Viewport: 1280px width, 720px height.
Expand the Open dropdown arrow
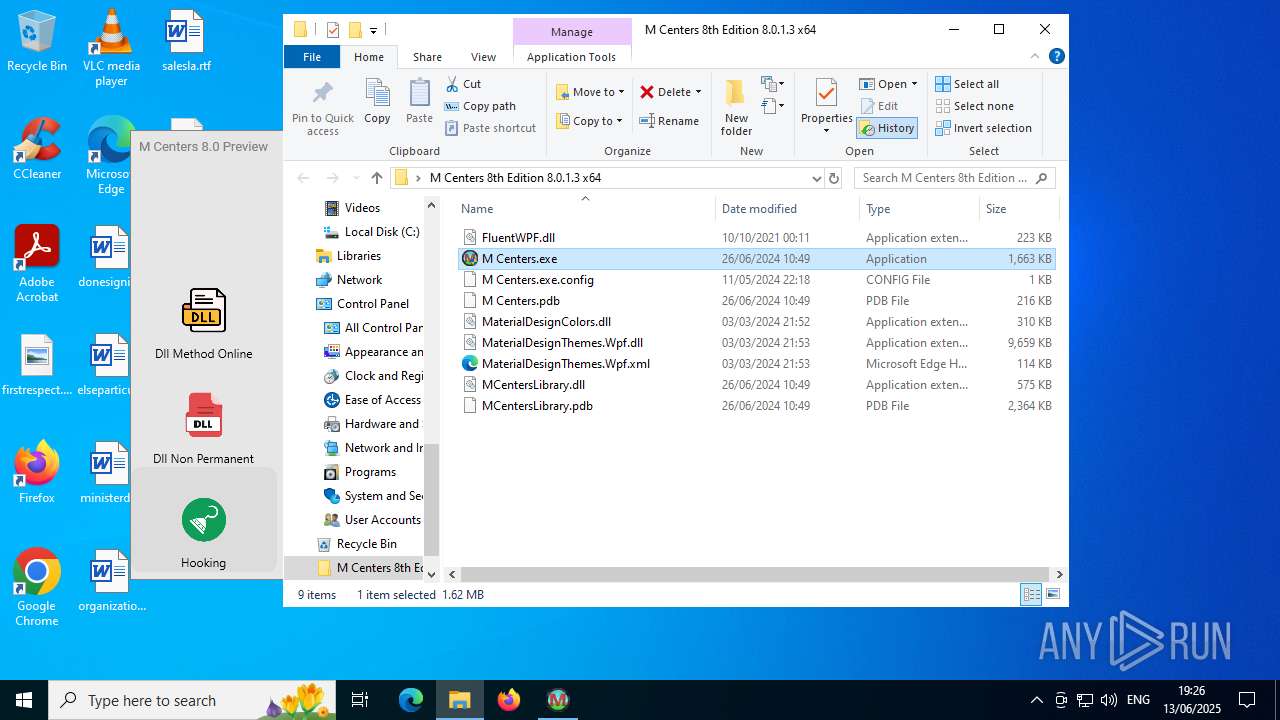click(914, 84)
